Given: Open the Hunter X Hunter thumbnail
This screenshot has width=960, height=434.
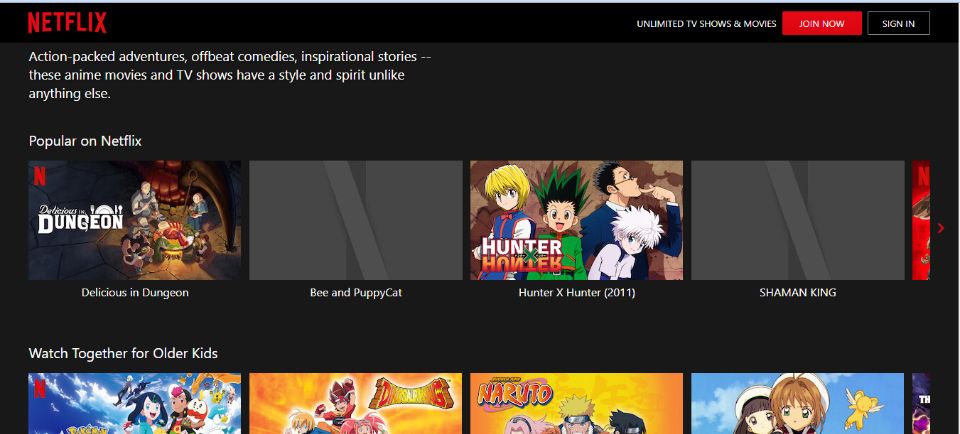Looking at the screenshot, I should [x=577, y=220].
